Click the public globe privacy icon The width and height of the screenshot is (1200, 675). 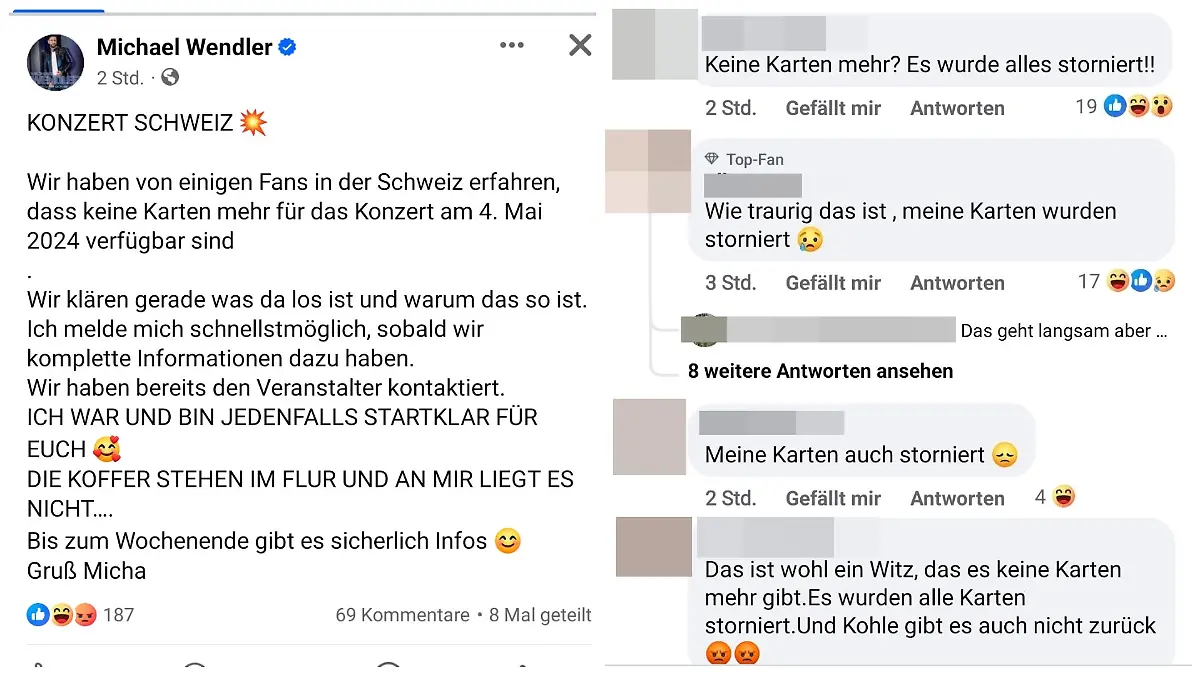coord(170,77)
